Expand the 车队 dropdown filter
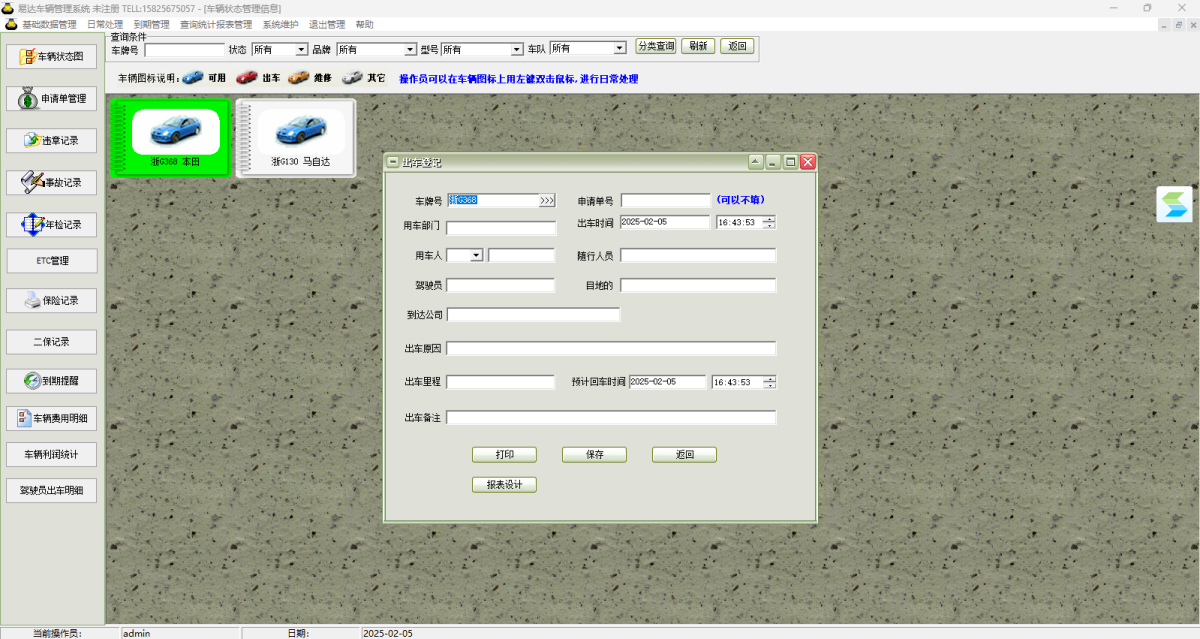 pos(619,48)
